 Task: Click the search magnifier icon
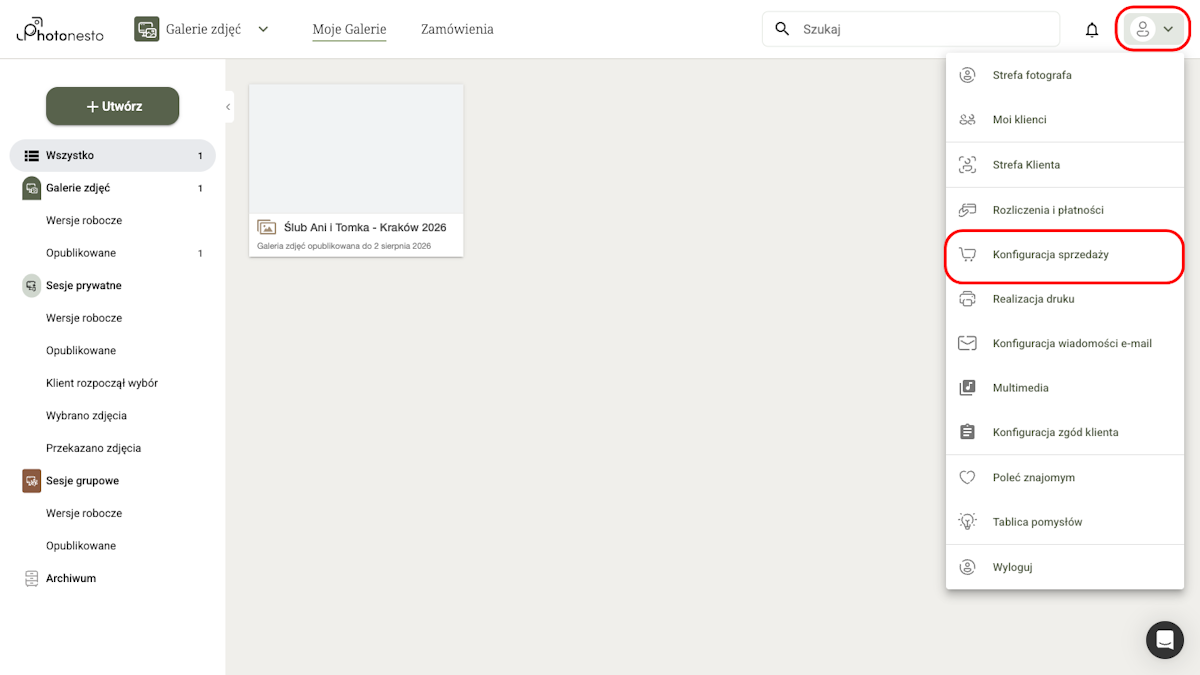(x=782, y=29)
